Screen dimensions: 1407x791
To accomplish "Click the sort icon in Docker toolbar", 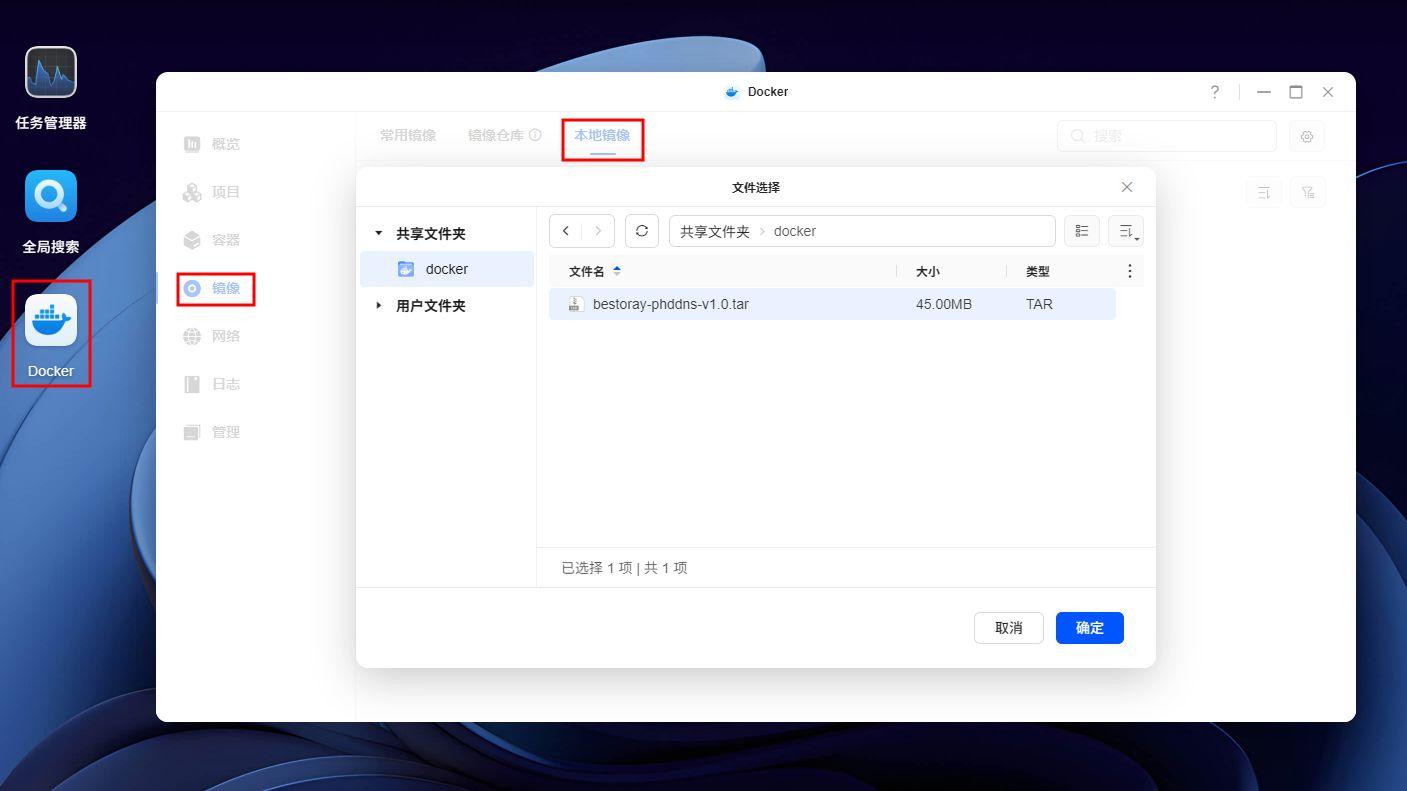I will click(1264, 192).
